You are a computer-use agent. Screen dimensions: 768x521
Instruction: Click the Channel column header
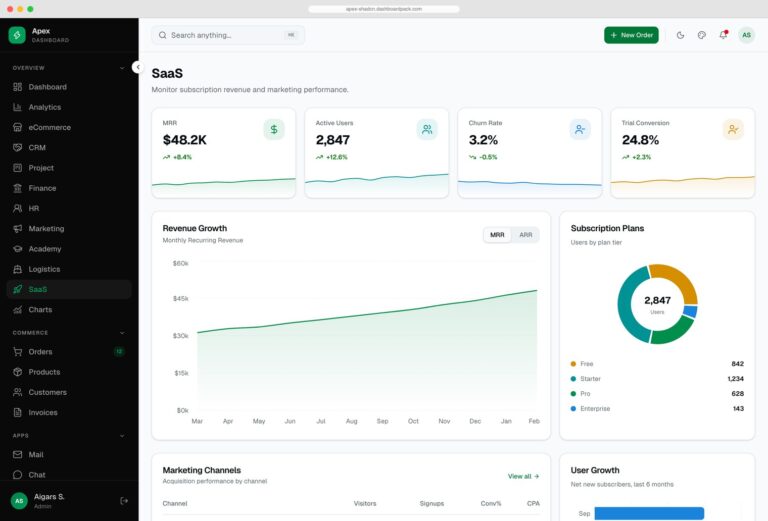tap(175, 503)
